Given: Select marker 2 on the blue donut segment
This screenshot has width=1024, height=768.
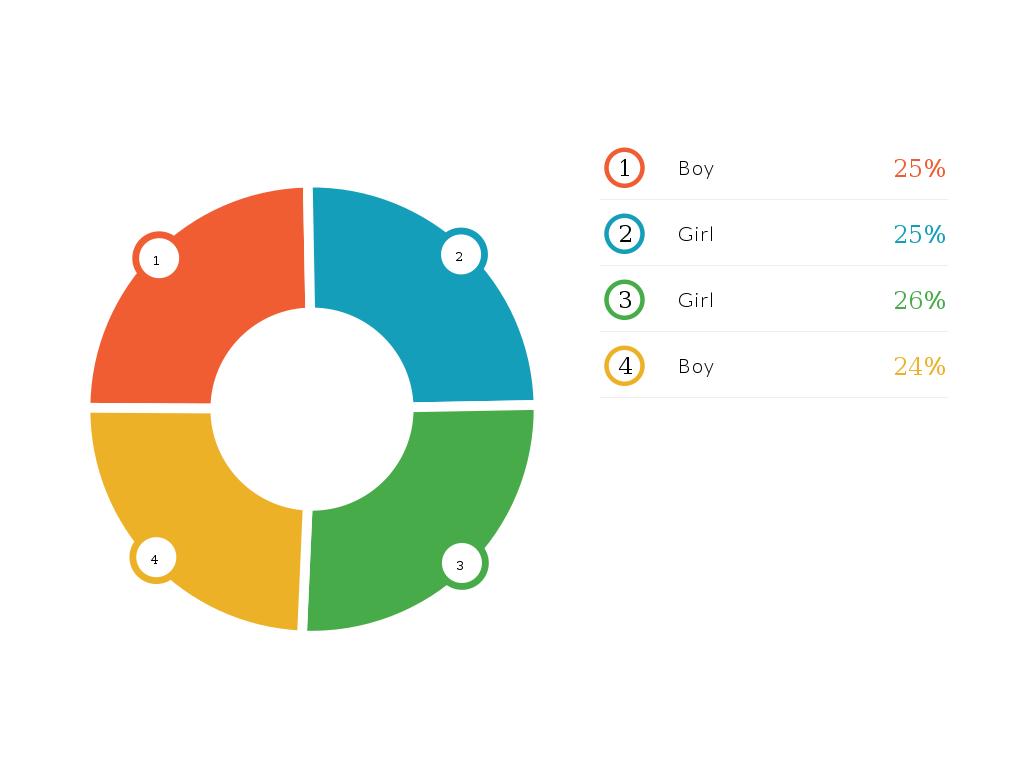Looking at the screenshot, I should pos(460,256).
